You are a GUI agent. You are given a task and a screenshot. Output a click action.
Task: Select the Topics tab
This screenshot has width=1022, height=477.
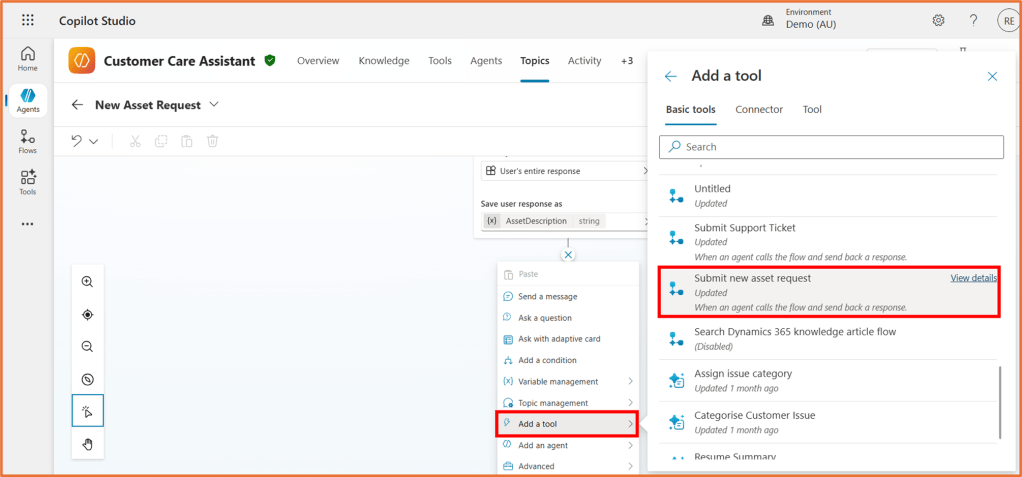click(534, 61)
